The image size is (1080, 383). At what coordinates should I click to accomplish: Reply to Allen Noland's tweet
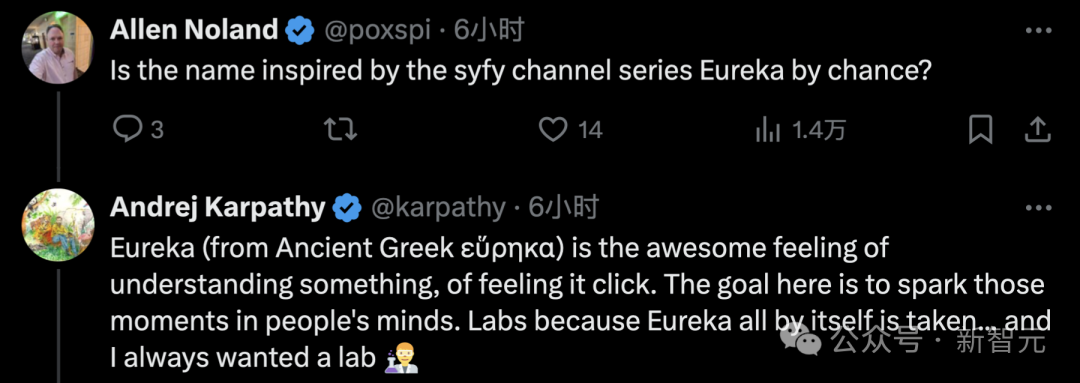tap(138, 130)
